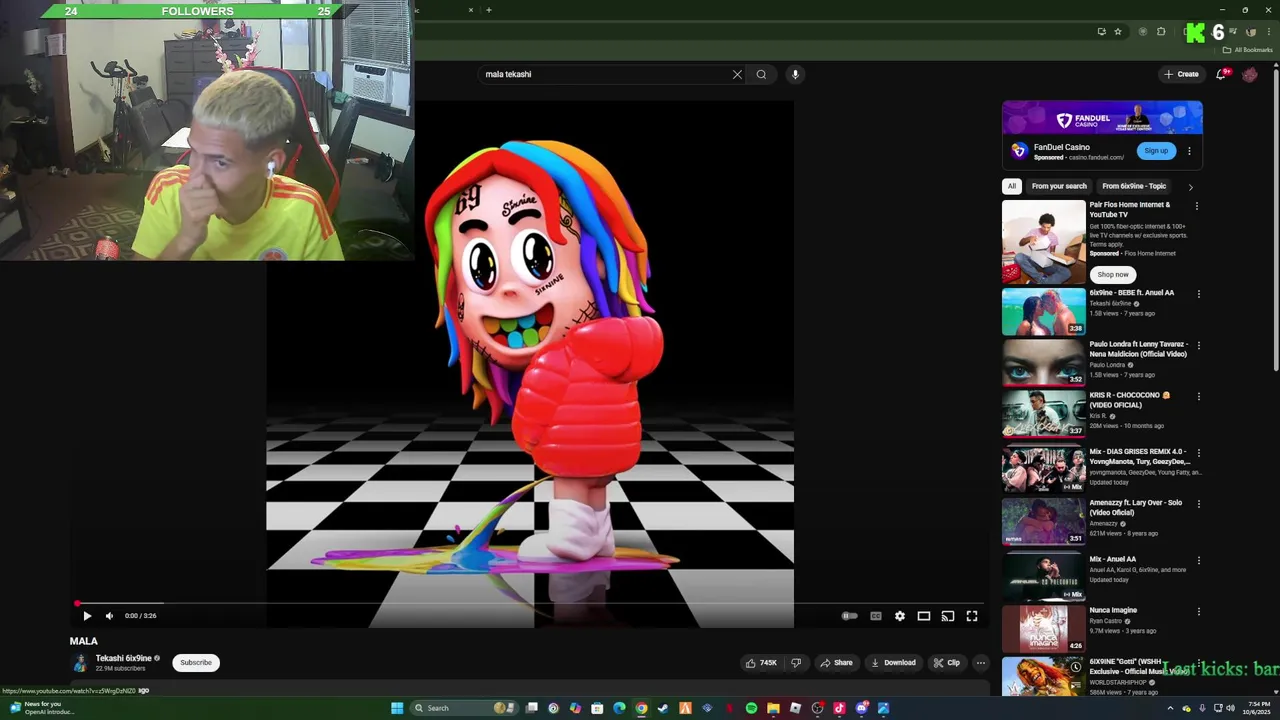Cast the video to TV
Screen dimensions: 1280x720
pos(948,616)
